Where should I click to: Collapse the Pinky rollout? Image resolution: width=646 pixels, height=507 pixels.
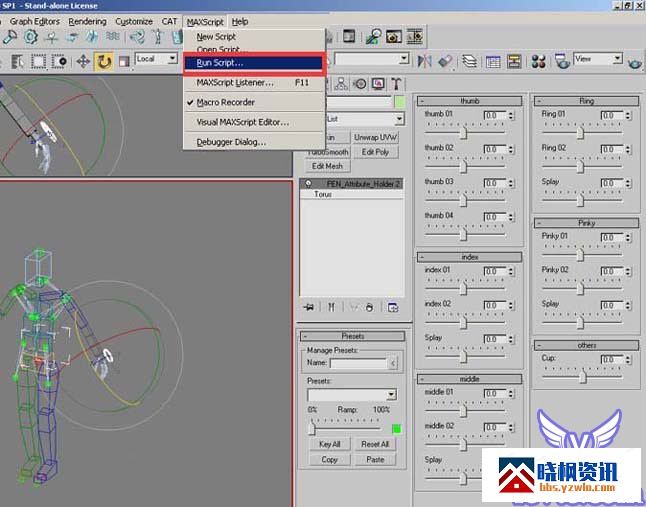[586, 223]
